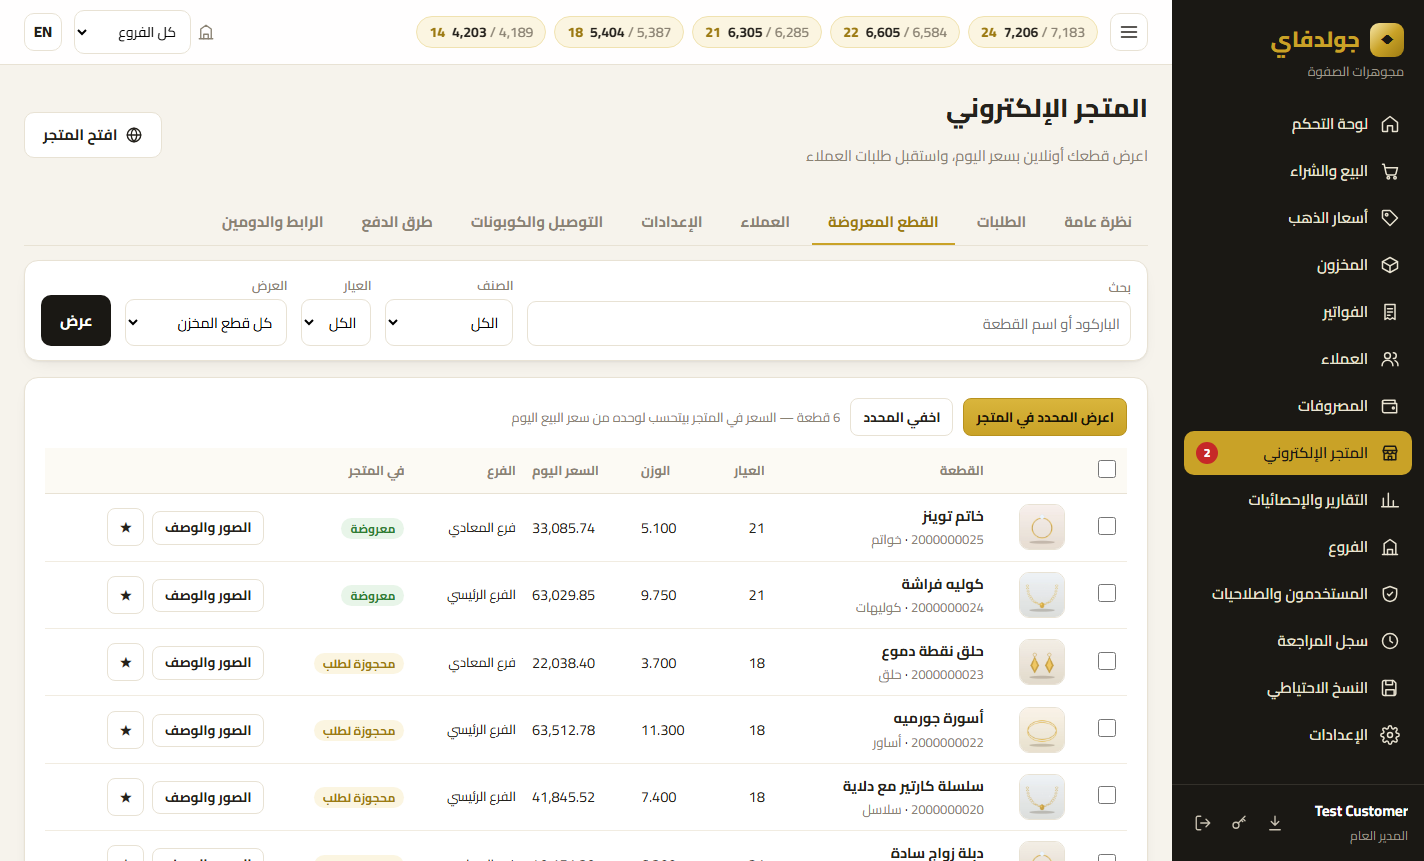Open أسعار الذهب in the sidebar
This screenshot has height=861, width=1424.
[1298, 218]
